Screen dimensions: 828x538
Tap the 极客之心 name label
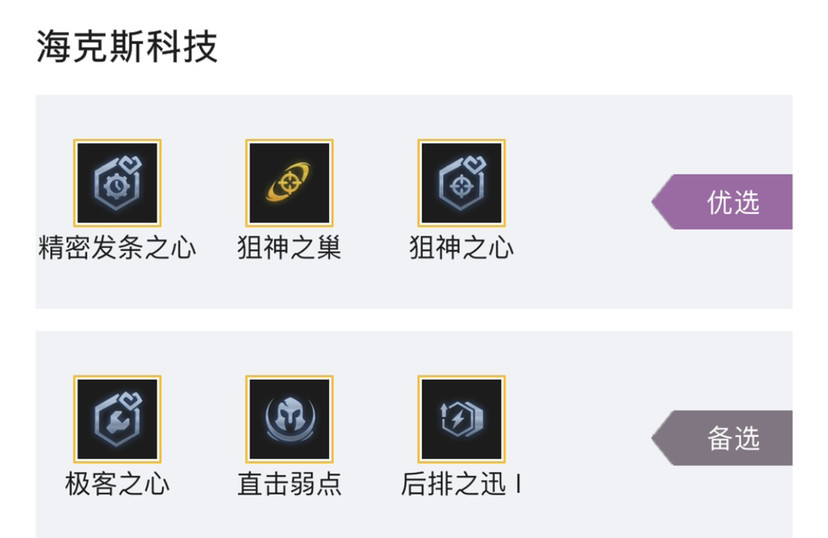117,484
